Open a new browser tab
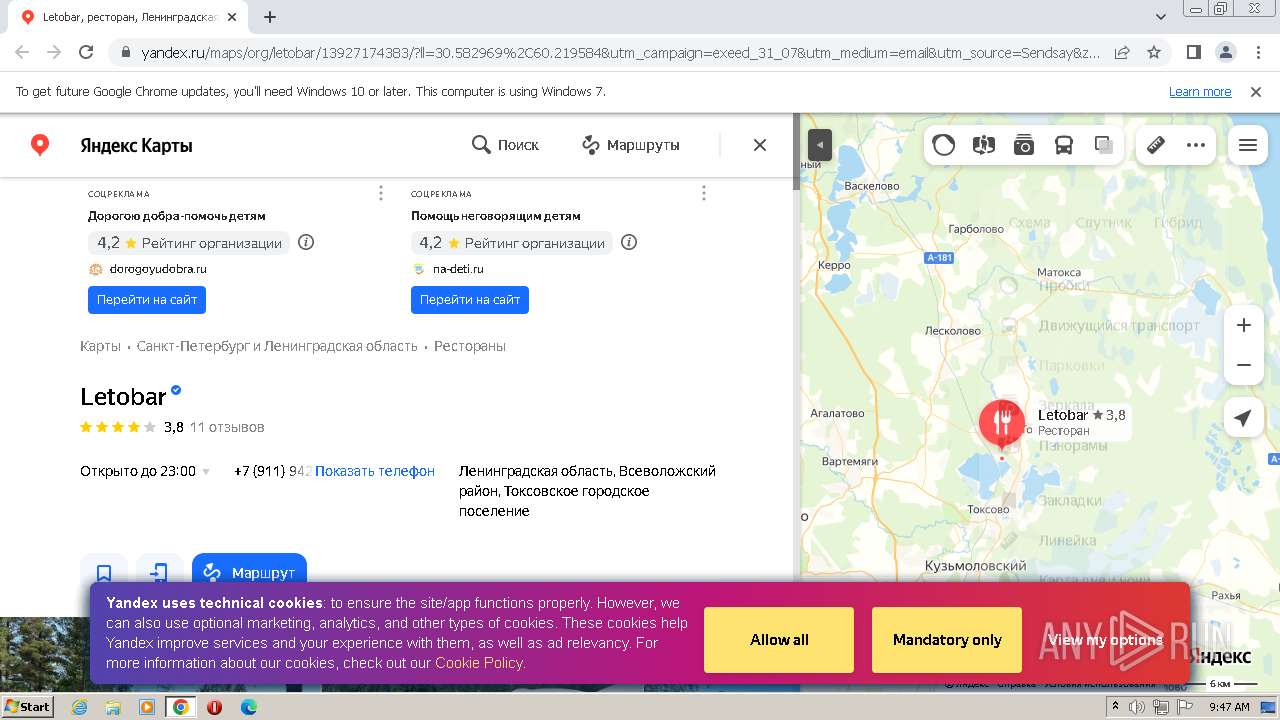Screen dimensions: 1280x720 (x=270, y=17)
